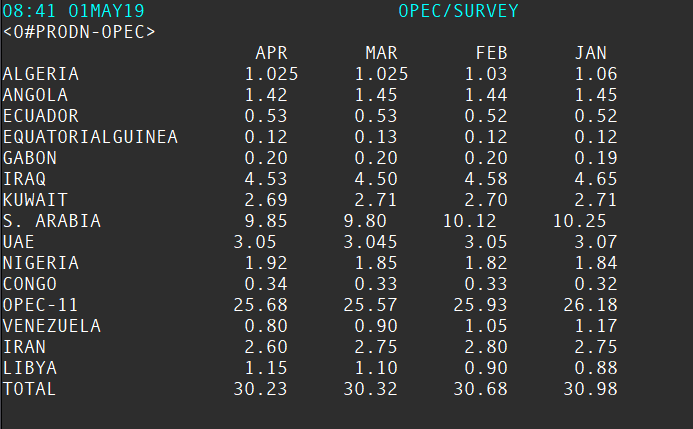Click the IRAQ row label

click(x=24, y=179)
